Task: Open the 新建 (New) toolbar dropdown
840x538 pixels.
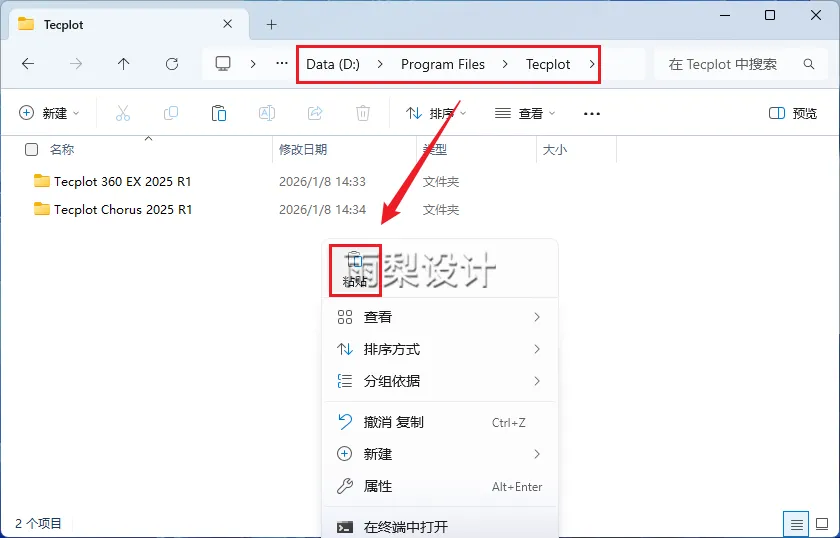Action: tap(49, 113)
